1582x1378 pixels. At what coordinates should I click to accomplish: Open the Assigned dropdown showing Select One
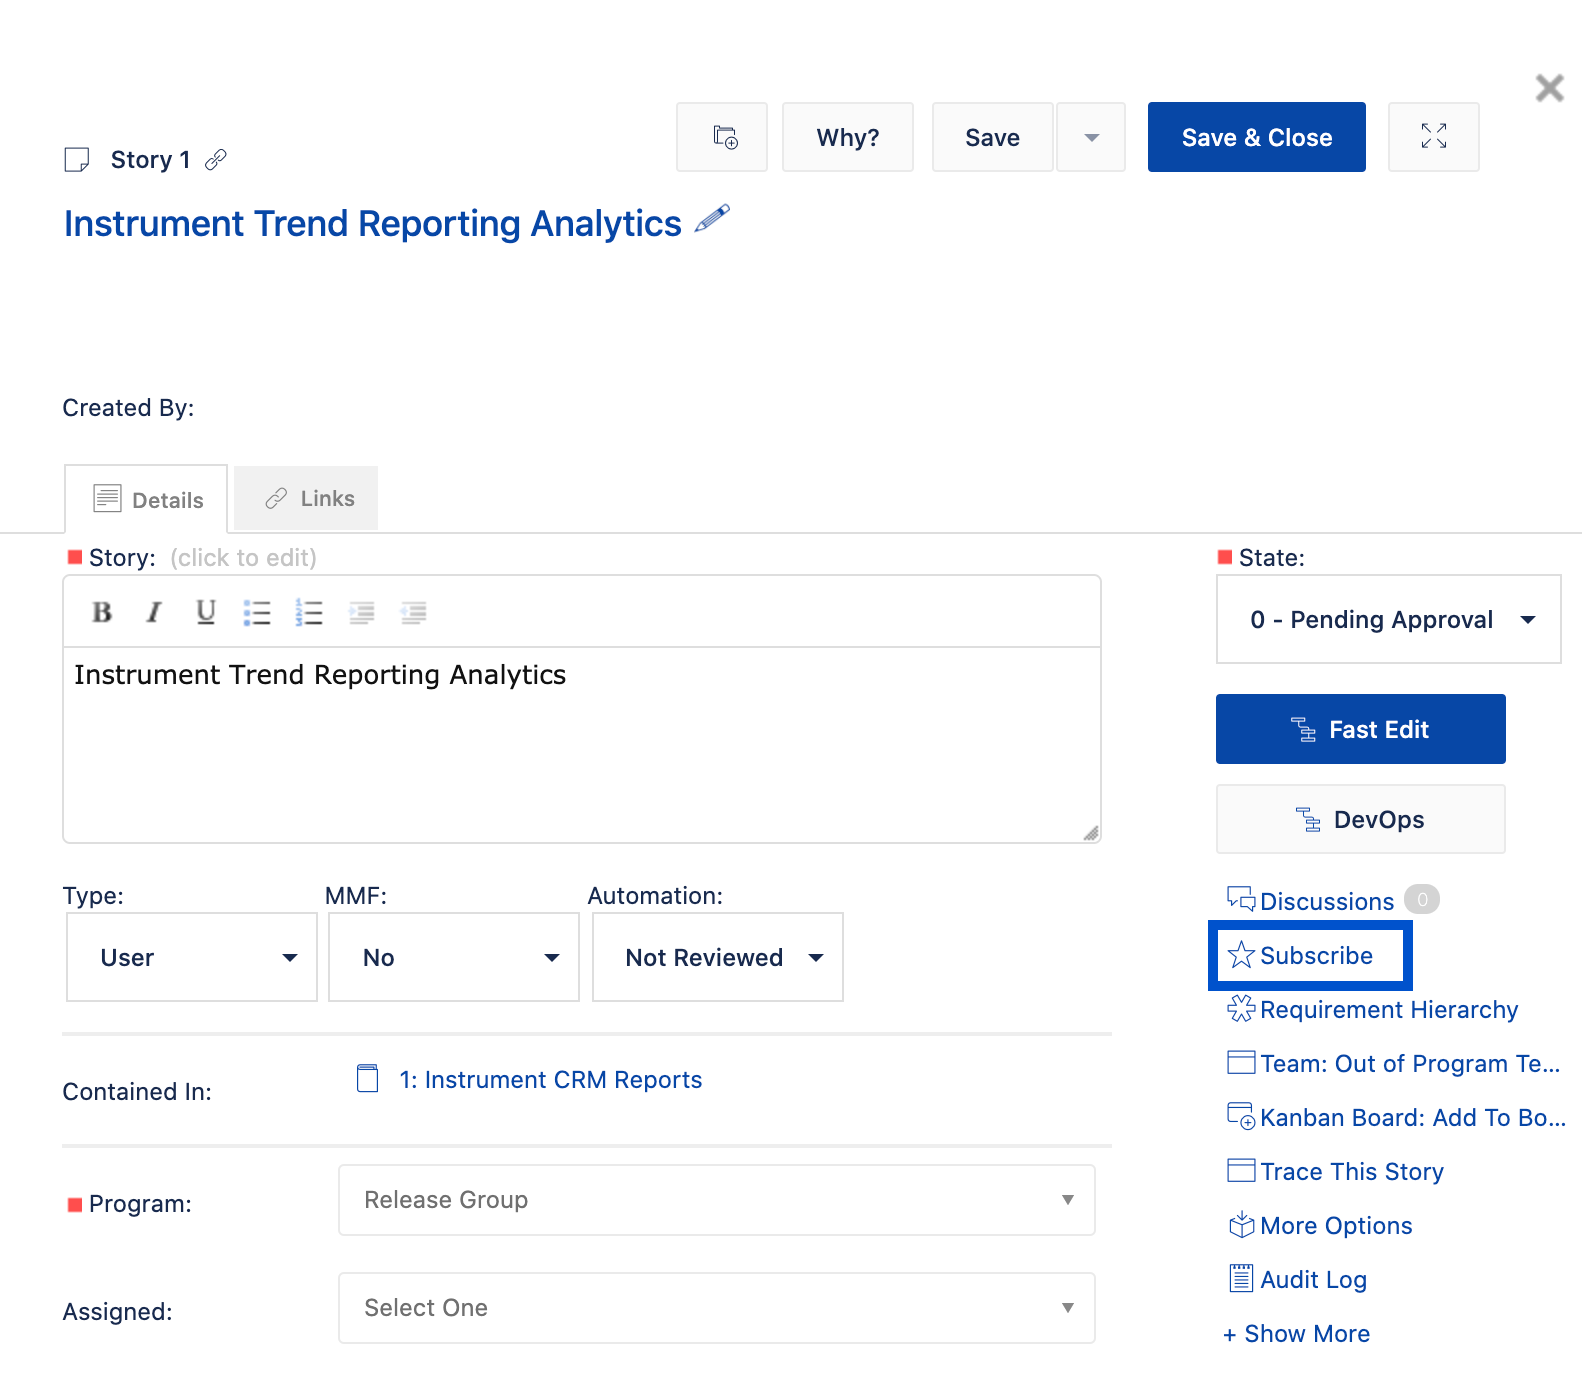(717, 1308)
